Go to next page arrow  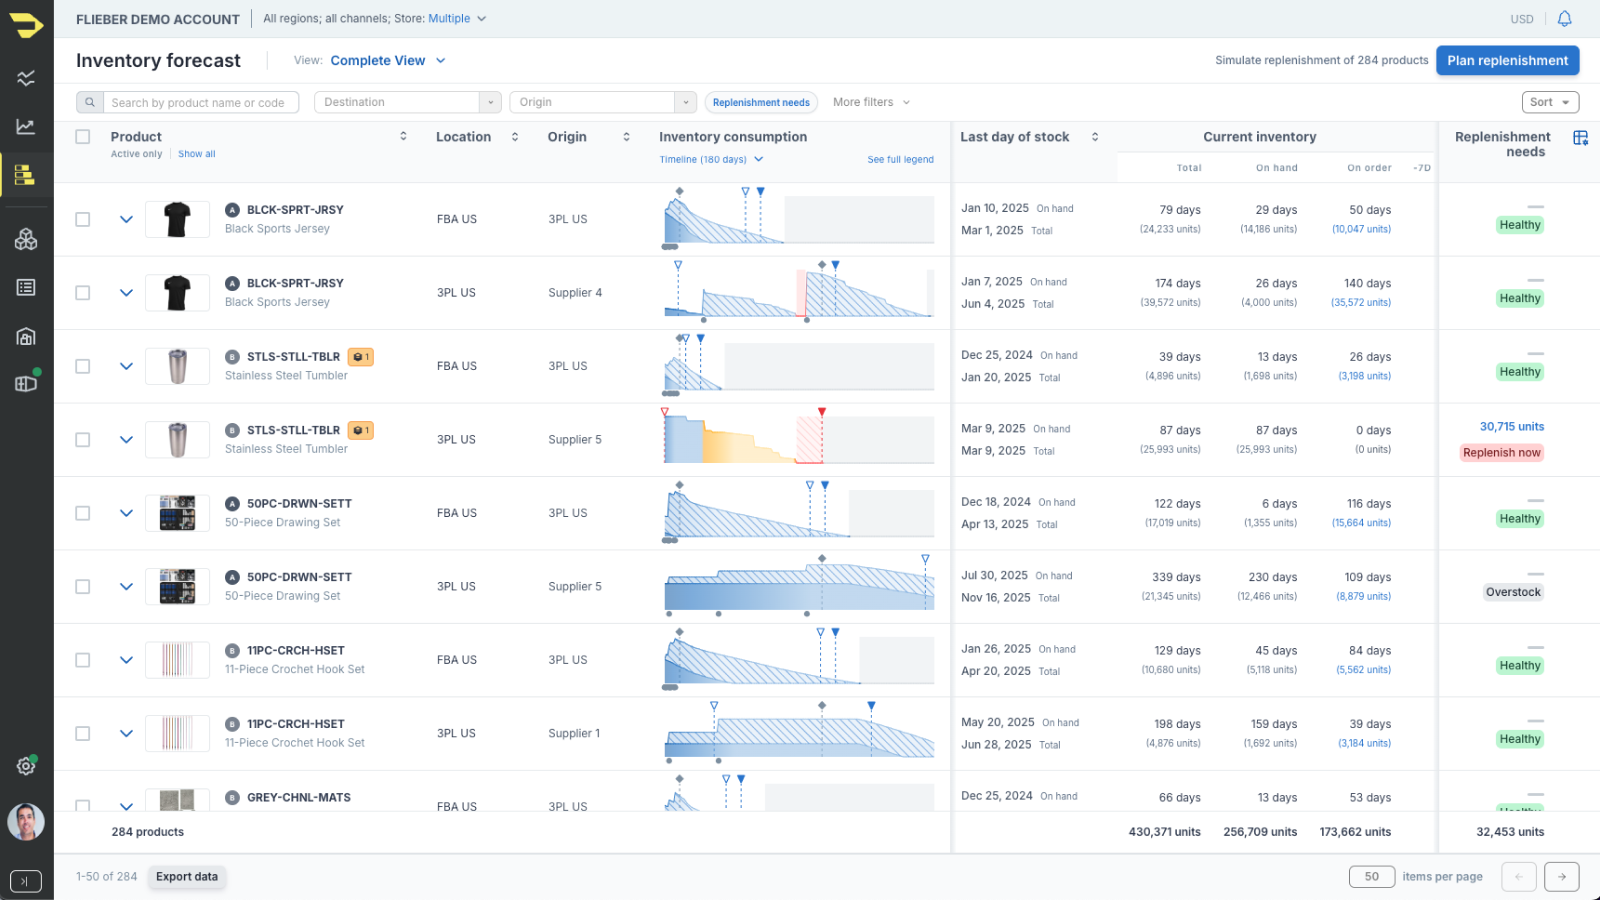click(1561, 877)
